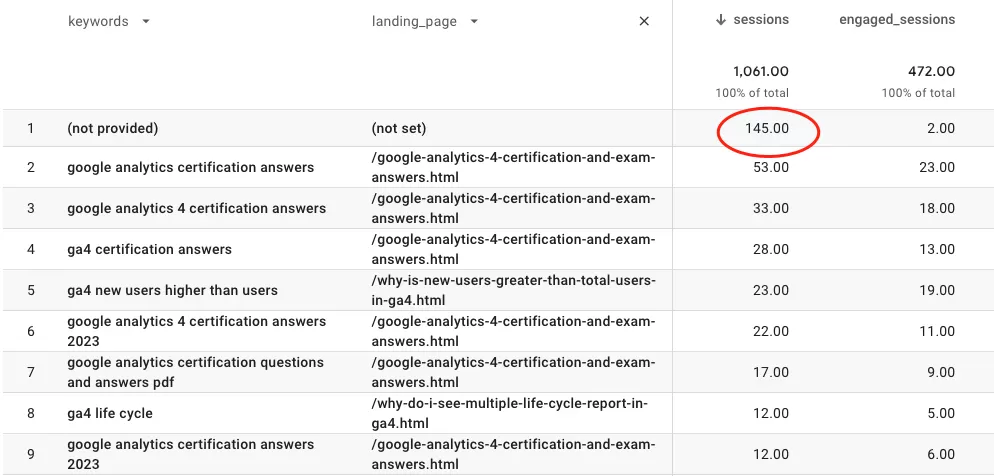Click the 53.00 sessions value
994x476 pixels.
click(771, 167)
